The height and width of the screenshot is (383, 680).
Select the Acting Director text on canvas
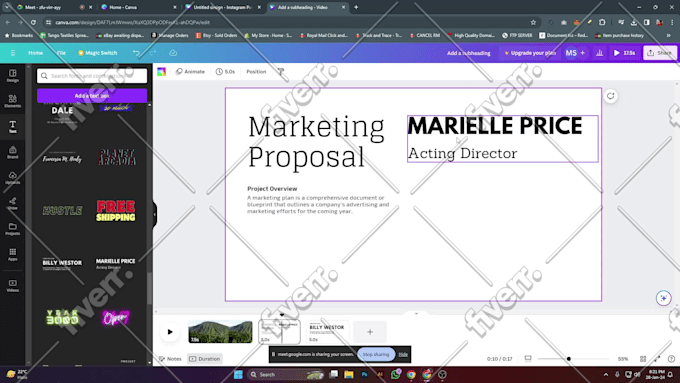tap(463, 153)
